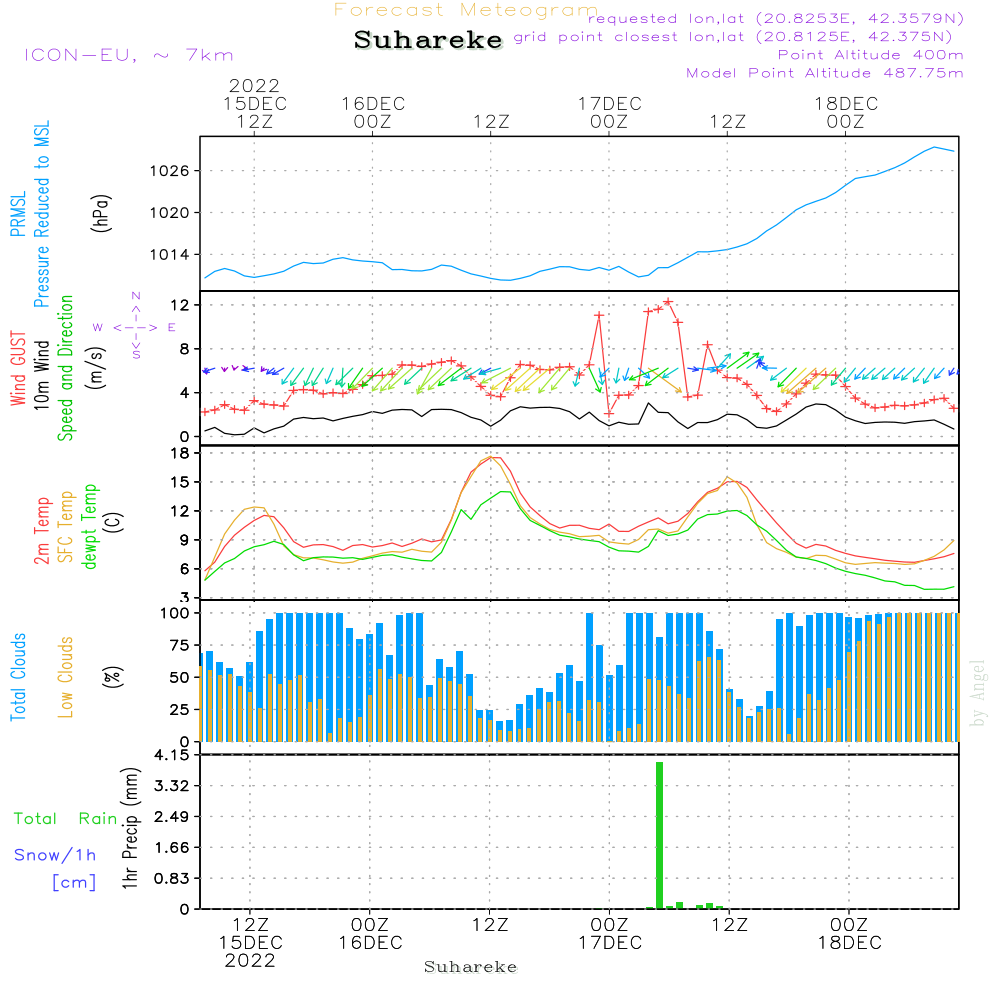Click the highest red wind gust marker
The width and height of the screenshot is (1000, 1000).
(x=667, y=301)
